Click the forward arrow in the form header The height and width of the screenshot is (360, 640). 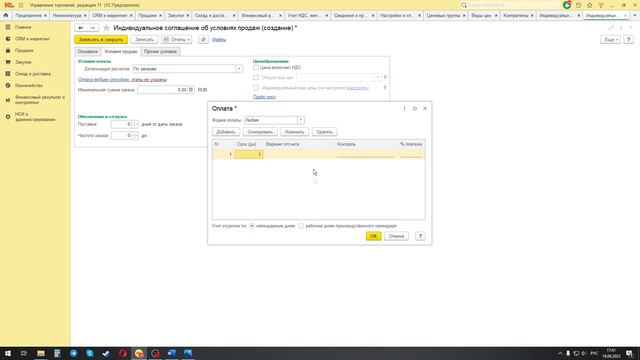(x=93, y=28)
